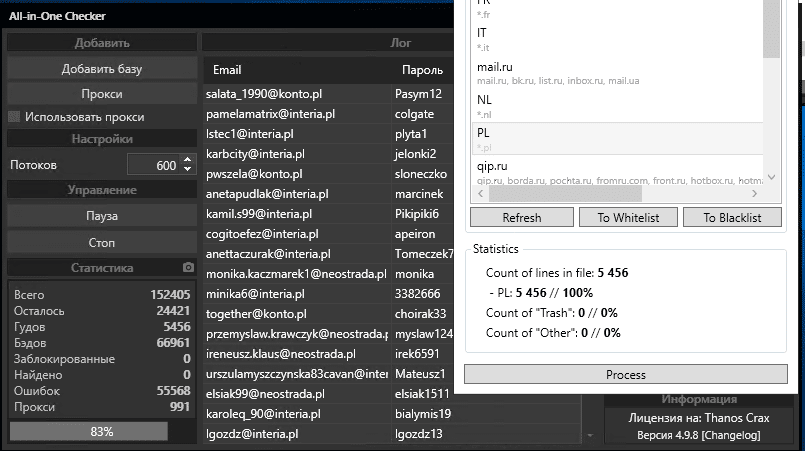The width and height of the screenshot is (805, 451).
Task: Click password cell sloneczko
Action: [420, 174]
